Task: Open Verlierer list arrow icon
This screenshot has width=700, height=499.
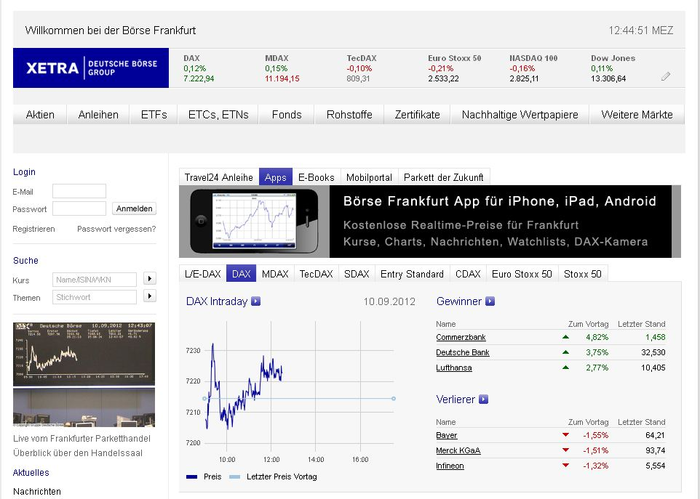Action: click(483, 399)
